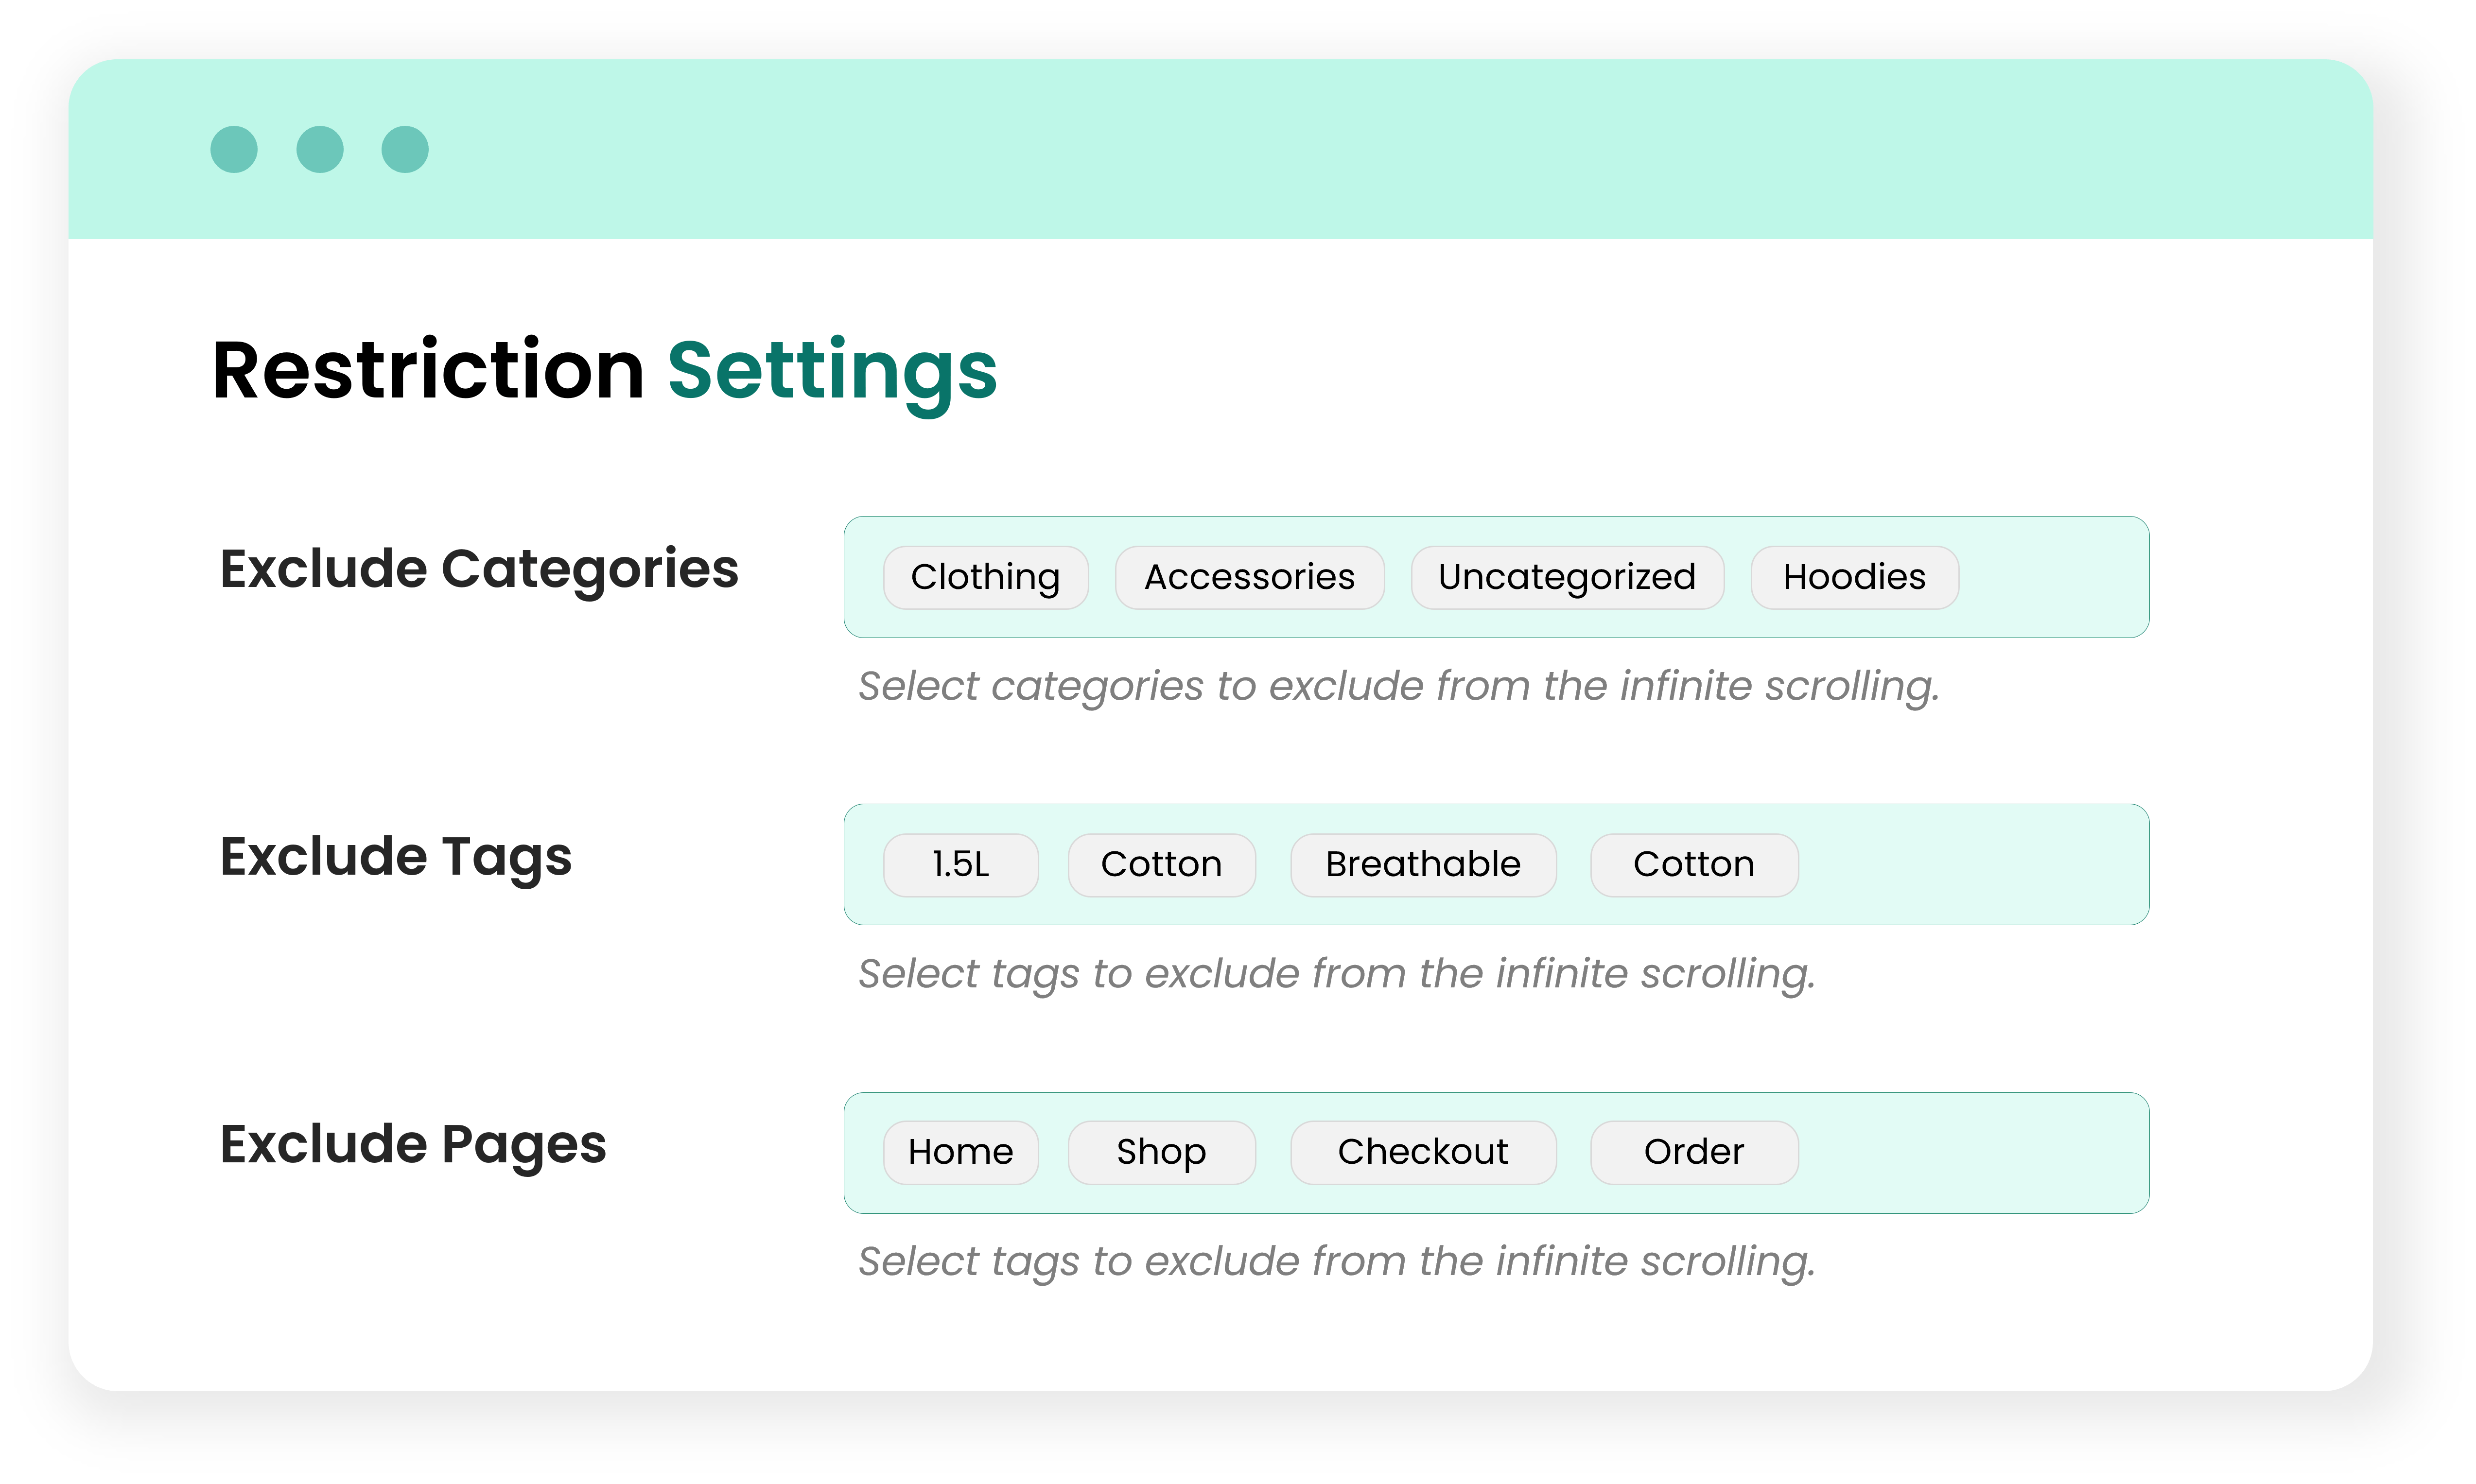
Task: Click the Shop page chip
Action: 1161,1152
